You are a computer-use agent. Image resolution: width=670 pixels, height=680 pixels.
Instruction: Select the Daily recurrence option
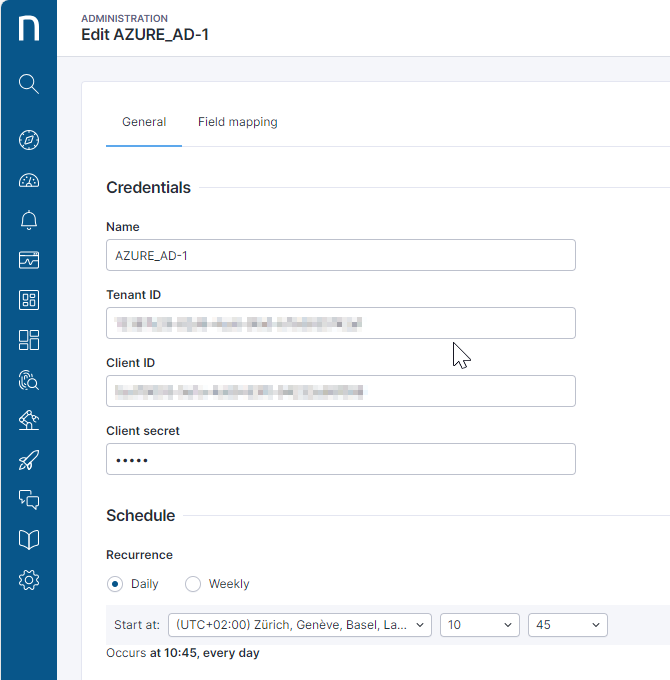[x=115, y=584]
